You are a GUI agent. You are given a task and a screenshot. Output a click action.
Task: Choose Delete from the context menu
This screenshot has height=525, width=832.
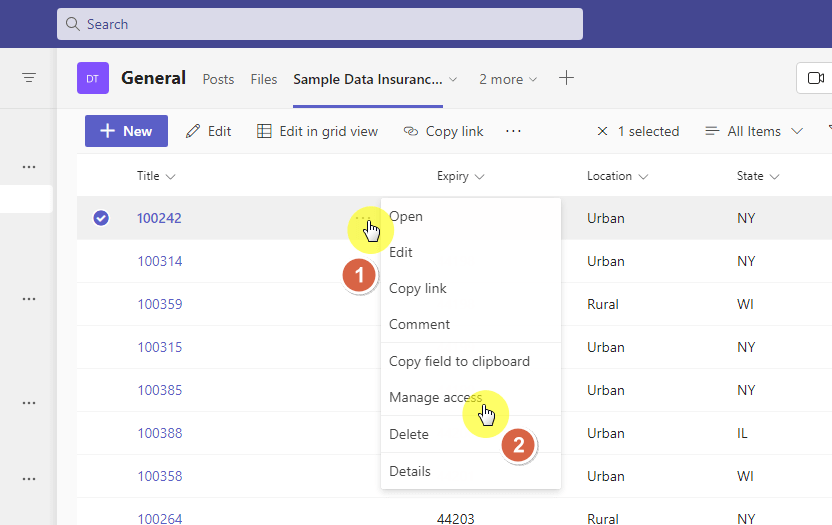coord(471,434)
